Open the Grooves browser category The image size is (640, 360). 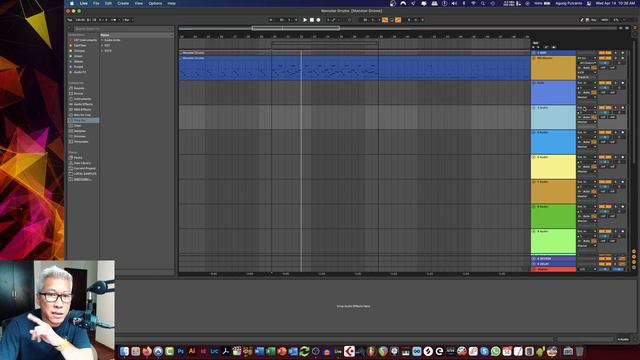click(80, 136)
